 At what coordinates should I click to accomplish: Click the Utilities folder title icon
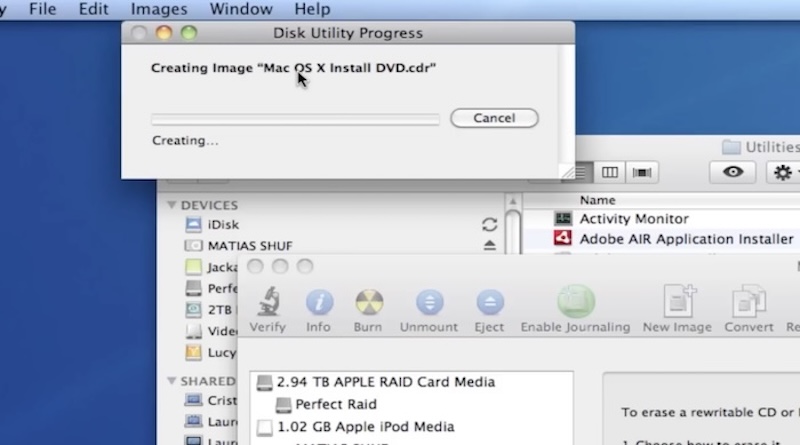731,147
